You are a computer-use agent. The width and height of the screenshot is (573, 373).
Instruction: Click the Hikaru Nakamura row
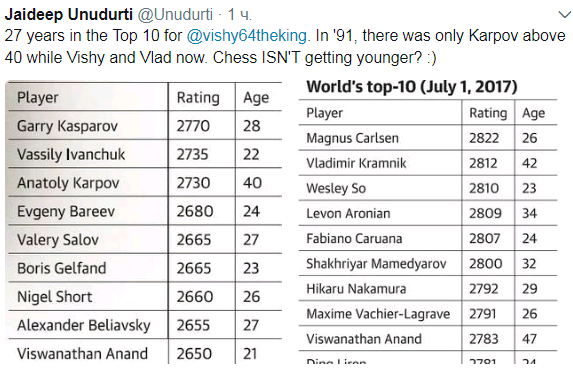(x=428, y=289)
